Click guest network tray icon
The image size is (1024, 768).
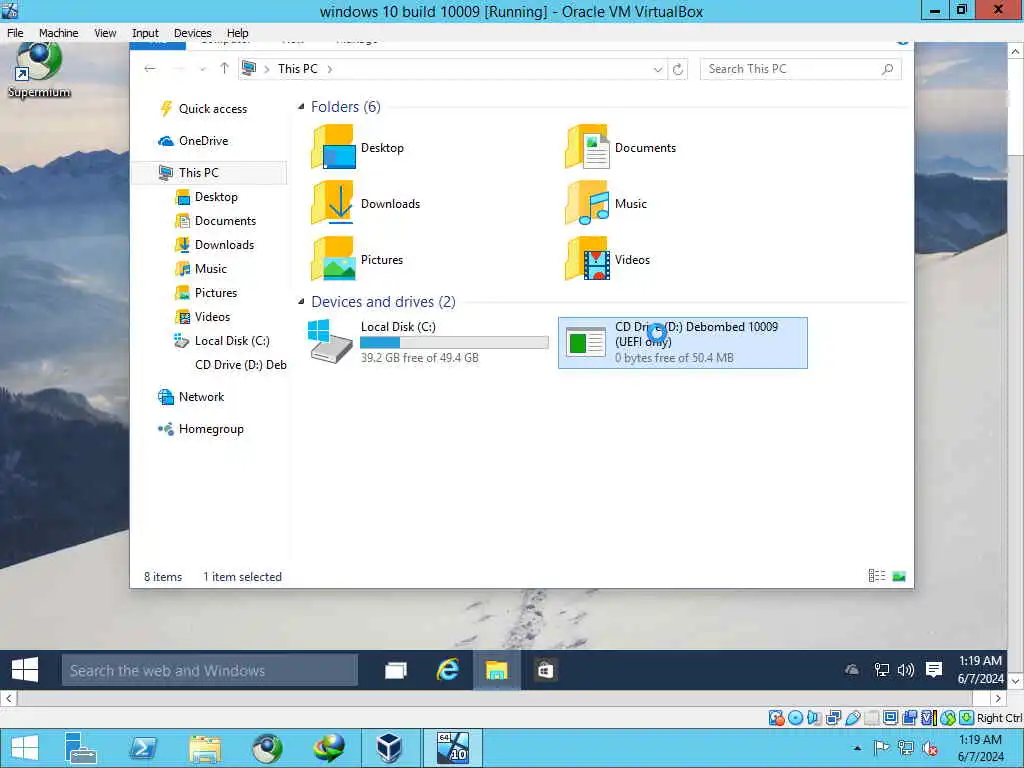tap(882, 669)
